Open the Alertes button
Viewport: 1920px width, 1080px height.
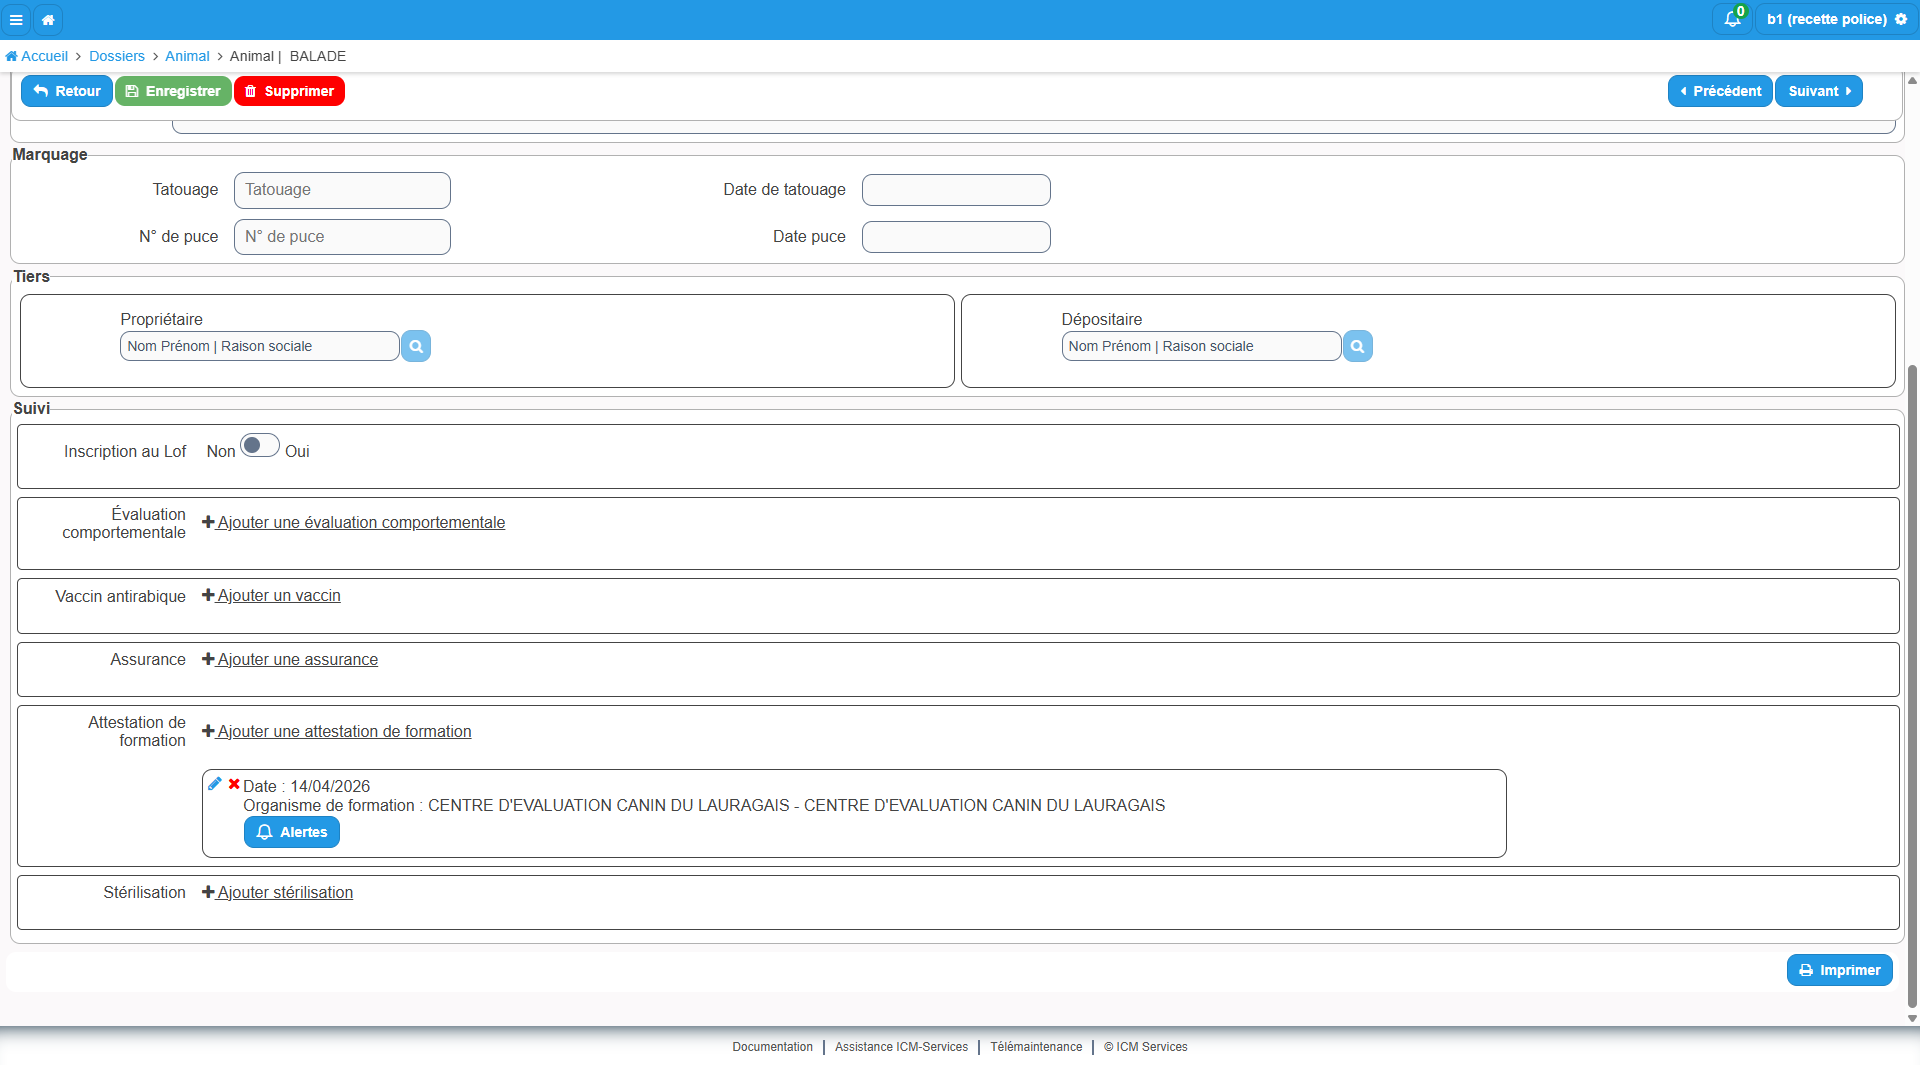tap(292, 832)
